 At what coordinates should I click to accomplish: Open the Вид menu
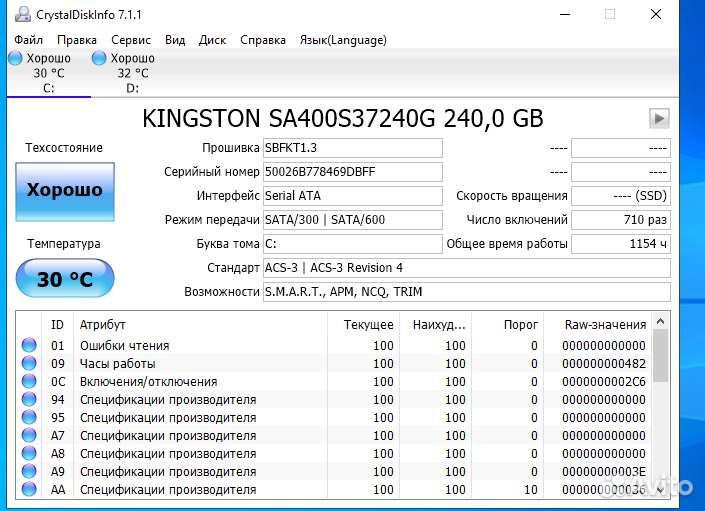pos(175,40)
